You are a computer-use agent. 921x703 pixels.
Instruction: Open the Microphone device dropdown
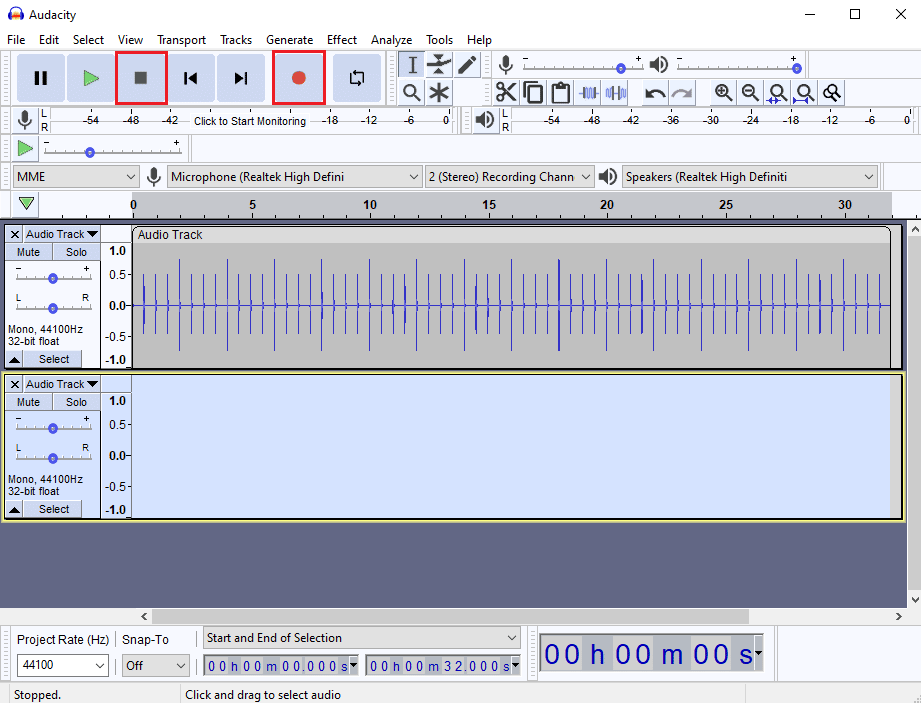pyautogui.click(x=293, y=176)
